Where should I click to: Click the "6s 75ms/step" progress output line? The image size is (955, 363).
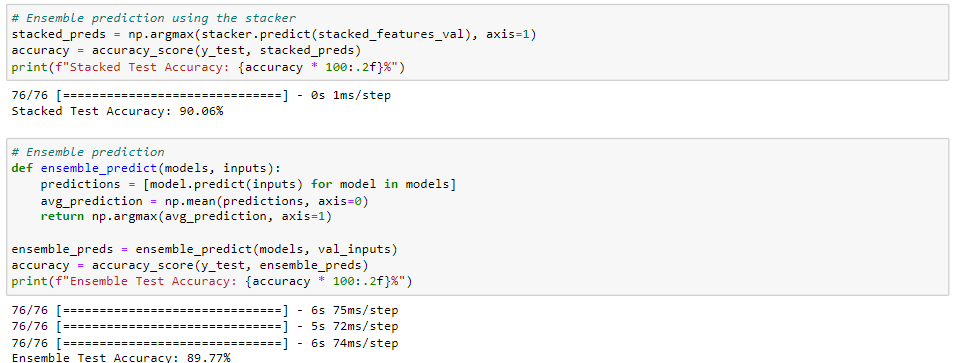(x=205, y=311)
